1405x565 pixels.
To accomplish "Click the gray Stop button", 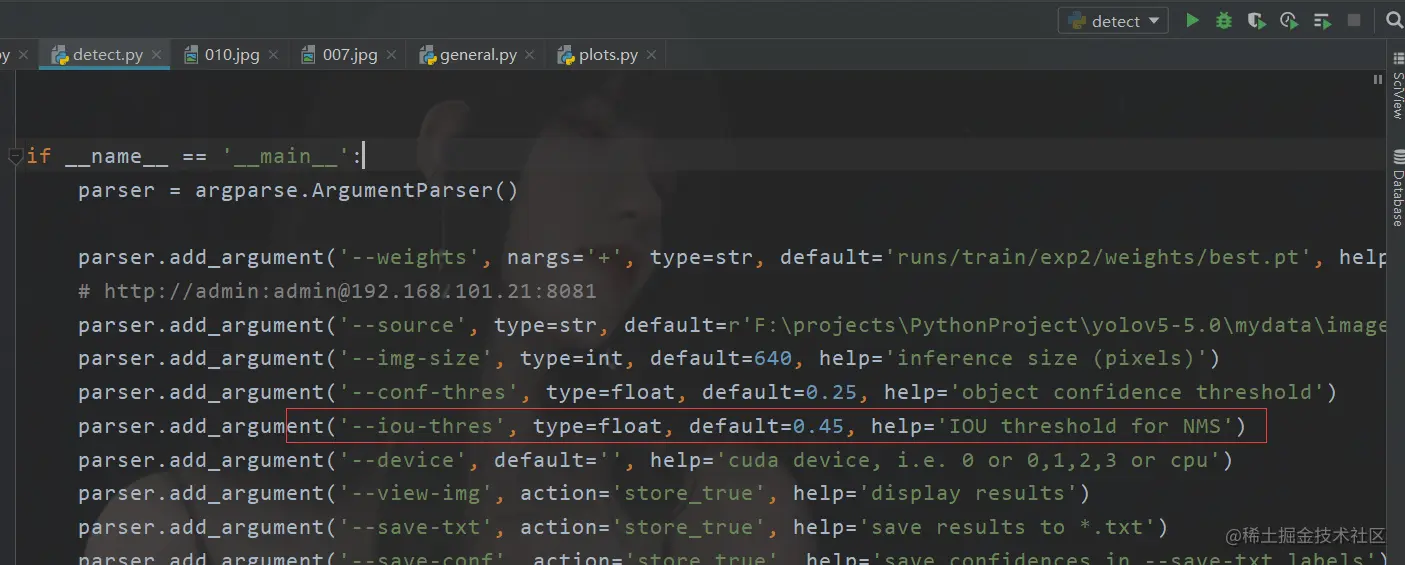I will click(x=1354, y=20).
